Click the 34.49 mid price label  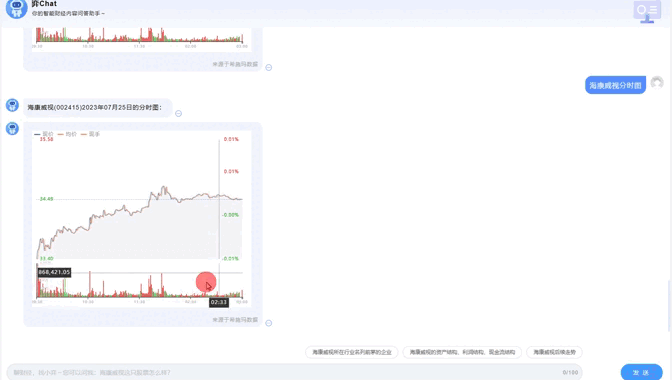46,199
